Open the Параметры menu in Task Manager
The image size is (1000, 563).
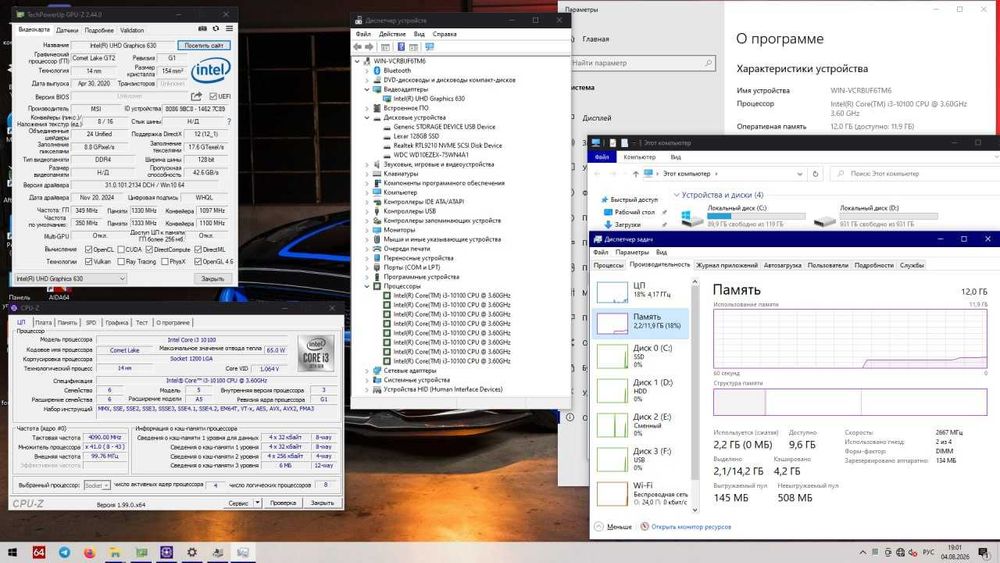tap(632, 252)
